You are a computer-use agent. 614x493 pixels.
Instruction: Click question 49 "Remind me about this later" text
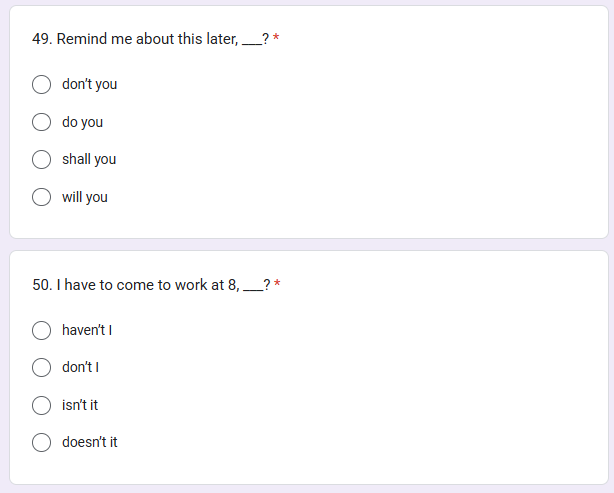pyautogui.click(x=147, y=39)
